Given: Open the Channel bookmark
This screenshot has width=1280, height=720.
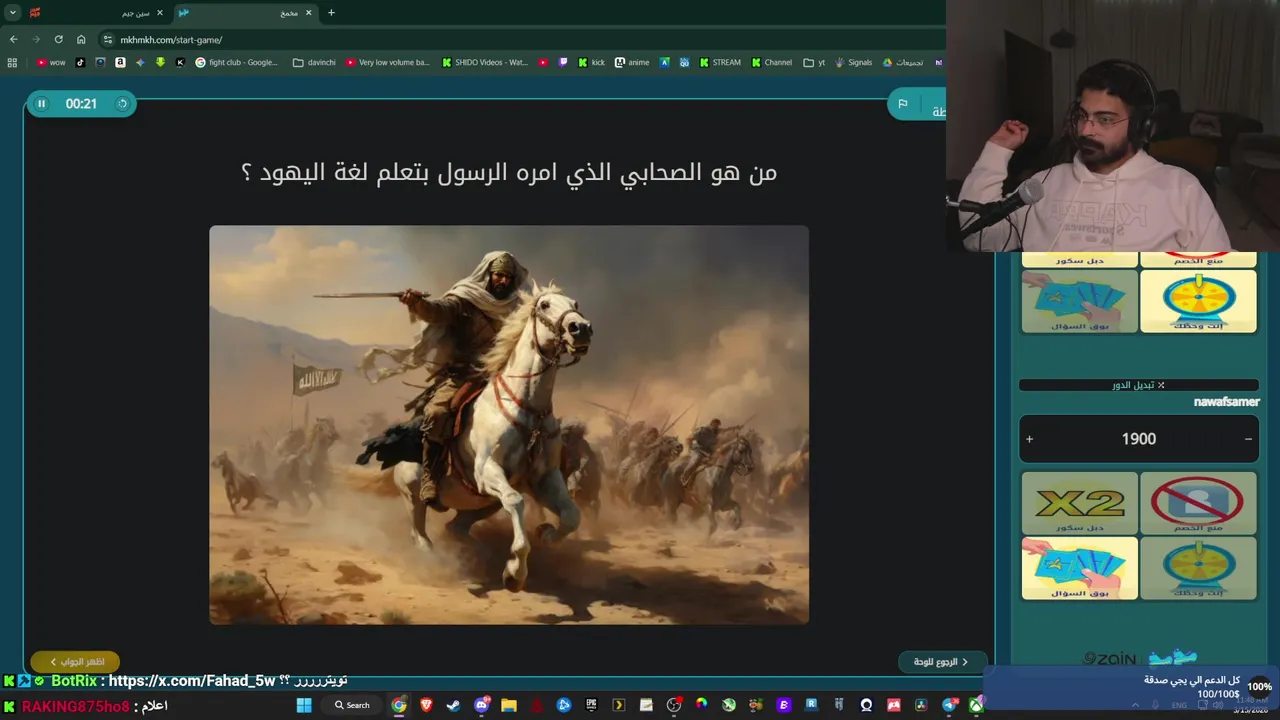Looking at the screenshot, I should click(x=772, y=62).
